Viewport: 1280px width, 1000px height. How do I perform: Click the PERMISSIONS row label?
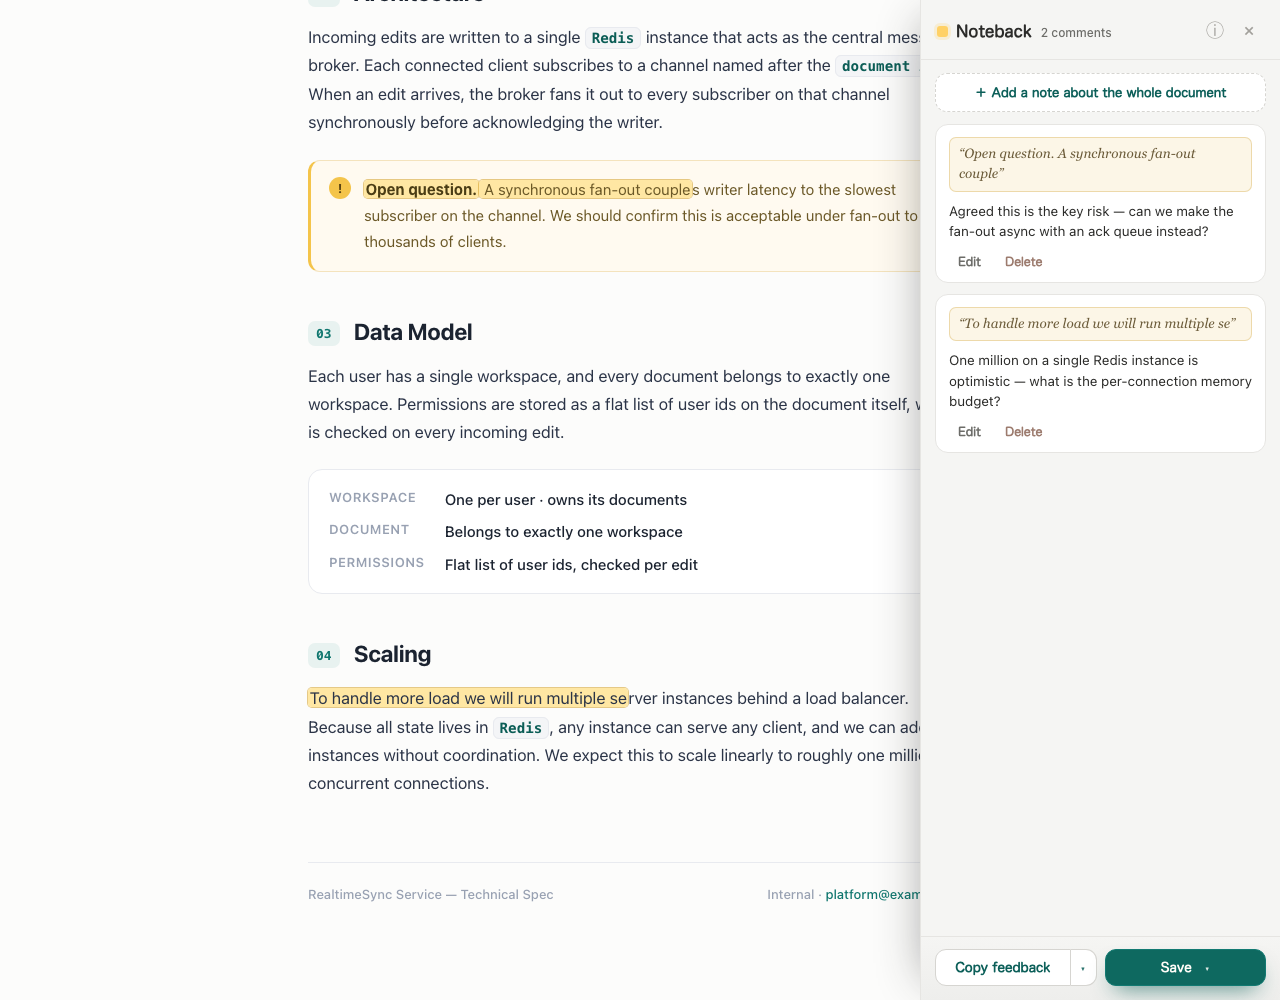[376, 563]
